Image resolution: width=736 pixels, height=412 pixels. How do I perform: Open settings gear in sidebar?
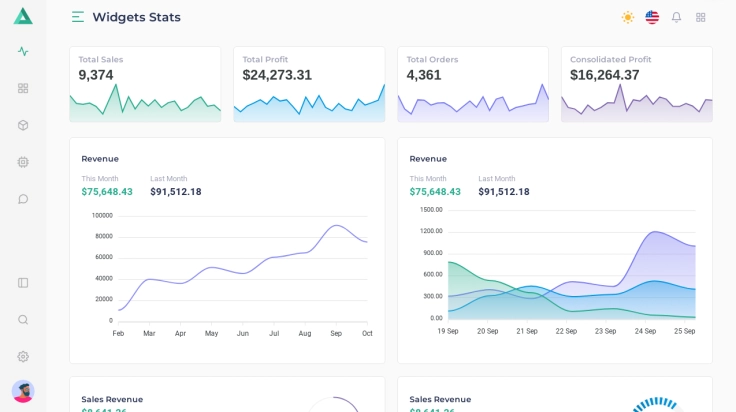point(23,356)
